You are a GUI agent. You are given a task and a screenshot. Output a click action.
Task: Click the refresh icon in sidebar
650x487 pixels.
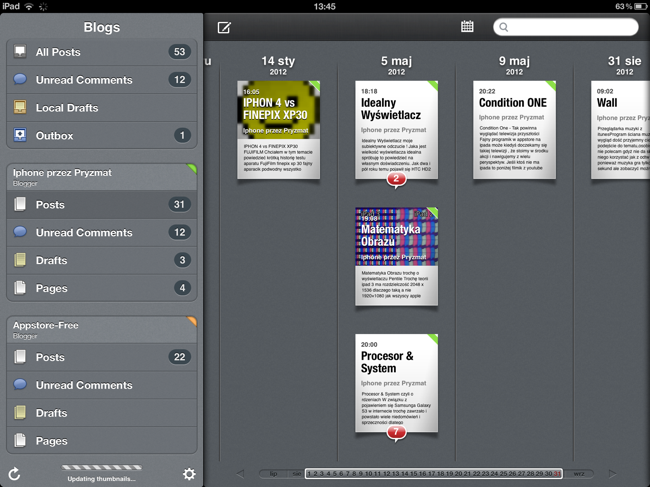point(15,474)
